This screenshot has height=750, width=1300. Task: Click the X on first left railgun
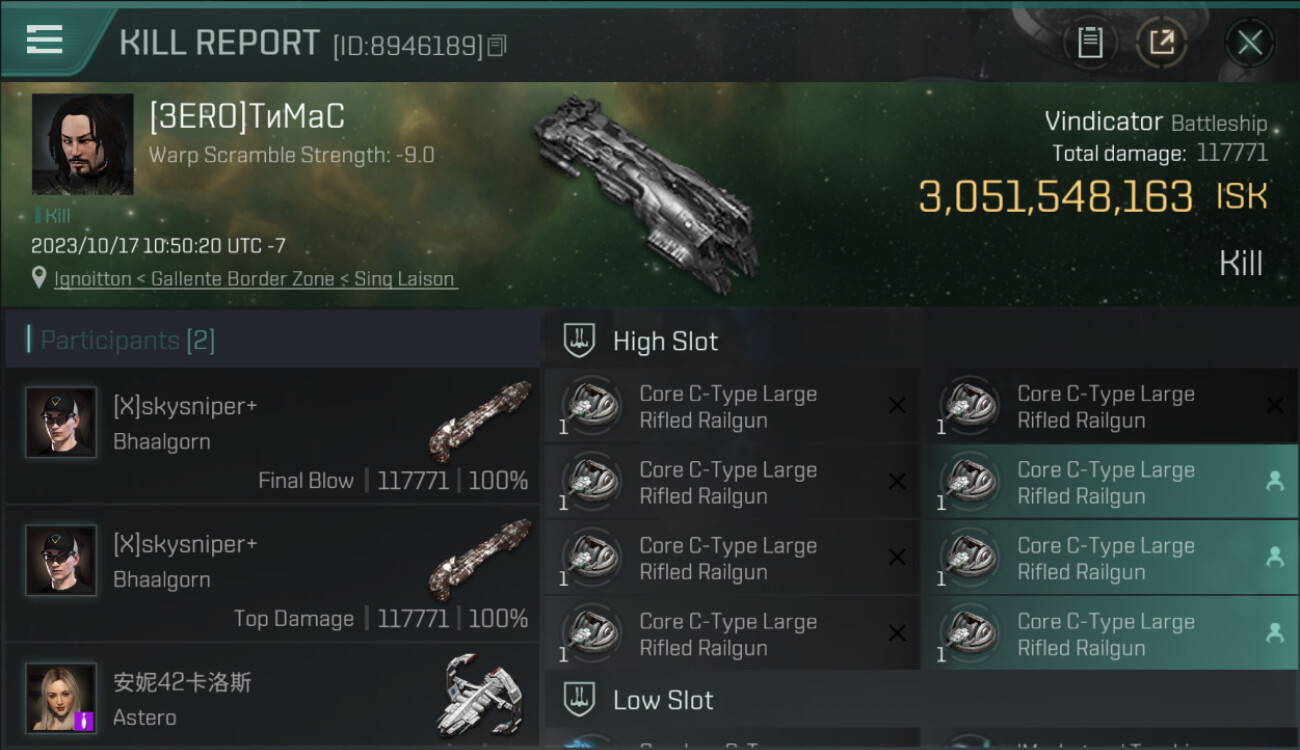click(897, 405)
